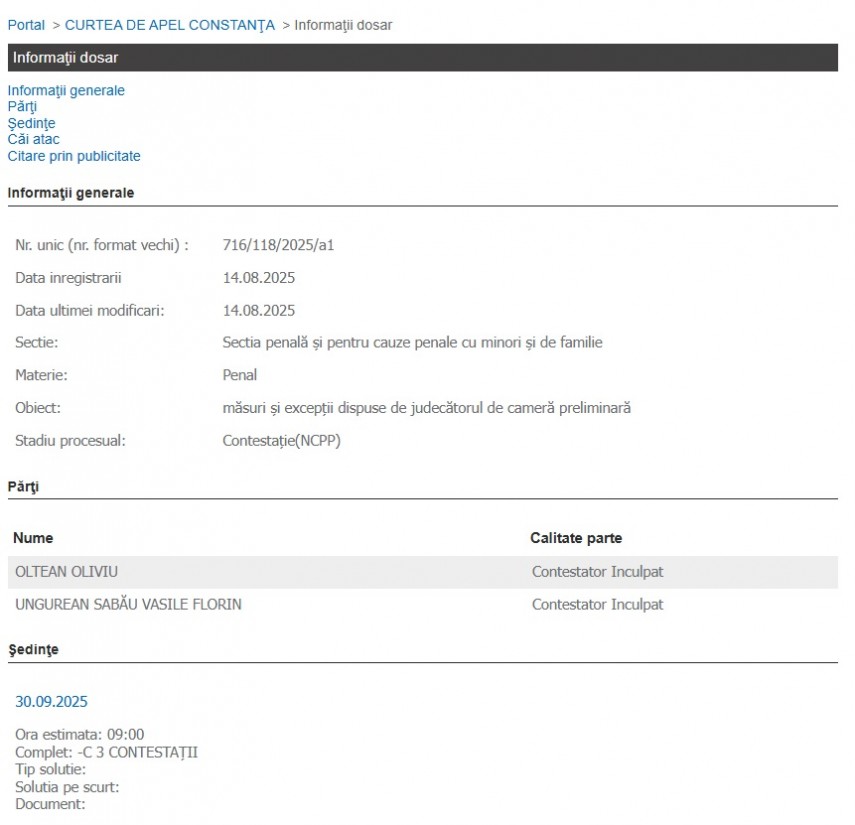Viewport: 855px width, 825px height.
Task: Click Contestator Inculpat for OLTEAN OLIVIU
Action: [598, 572]
